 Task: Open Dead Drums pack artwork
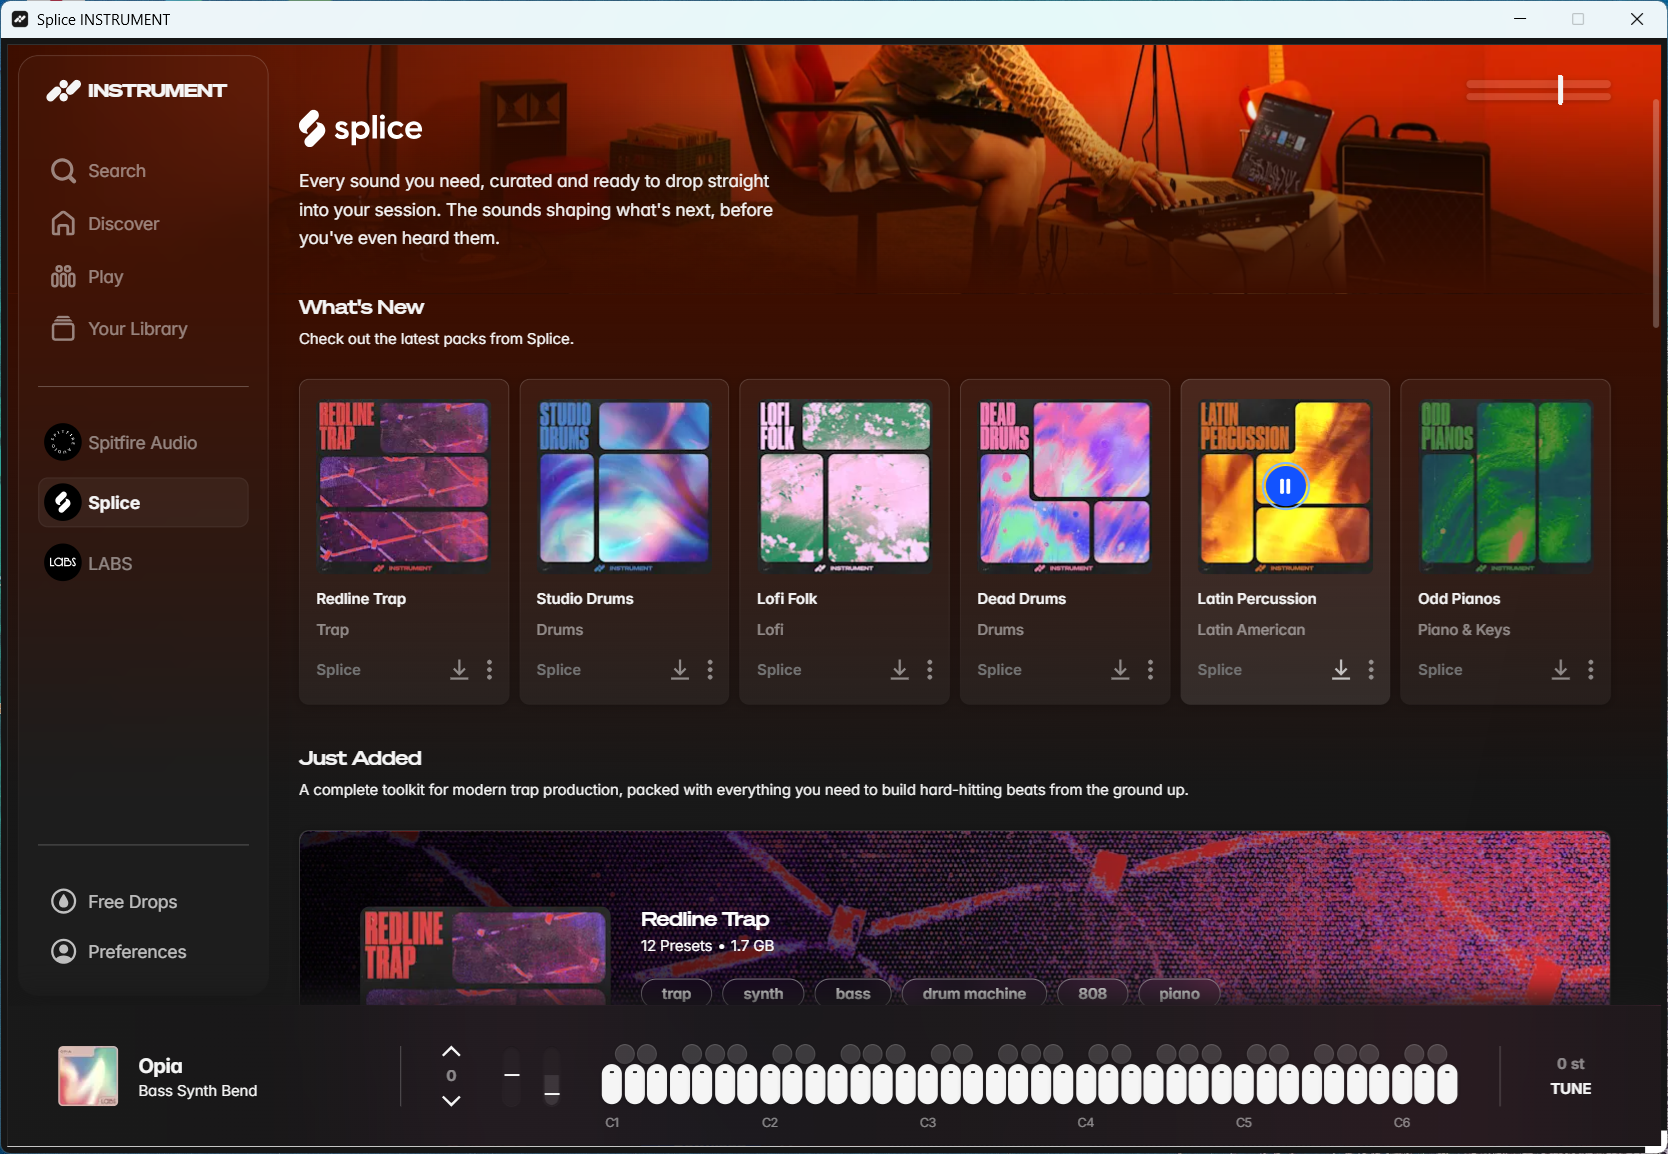pyautogui.click(x=1065, y=487)
